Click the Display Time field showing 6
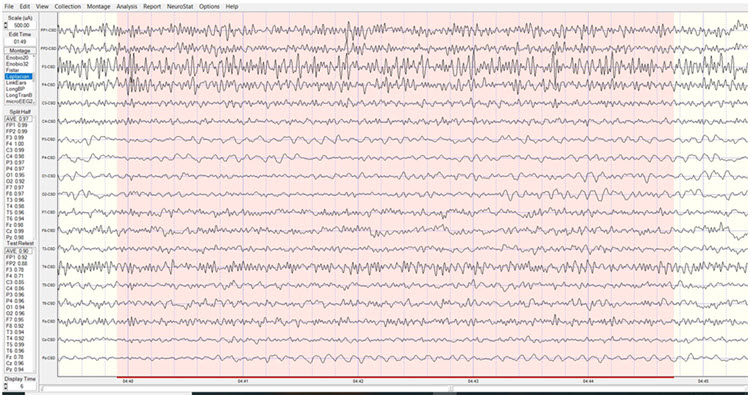Screen dimensions: 750x395 (x=22, y=386)
